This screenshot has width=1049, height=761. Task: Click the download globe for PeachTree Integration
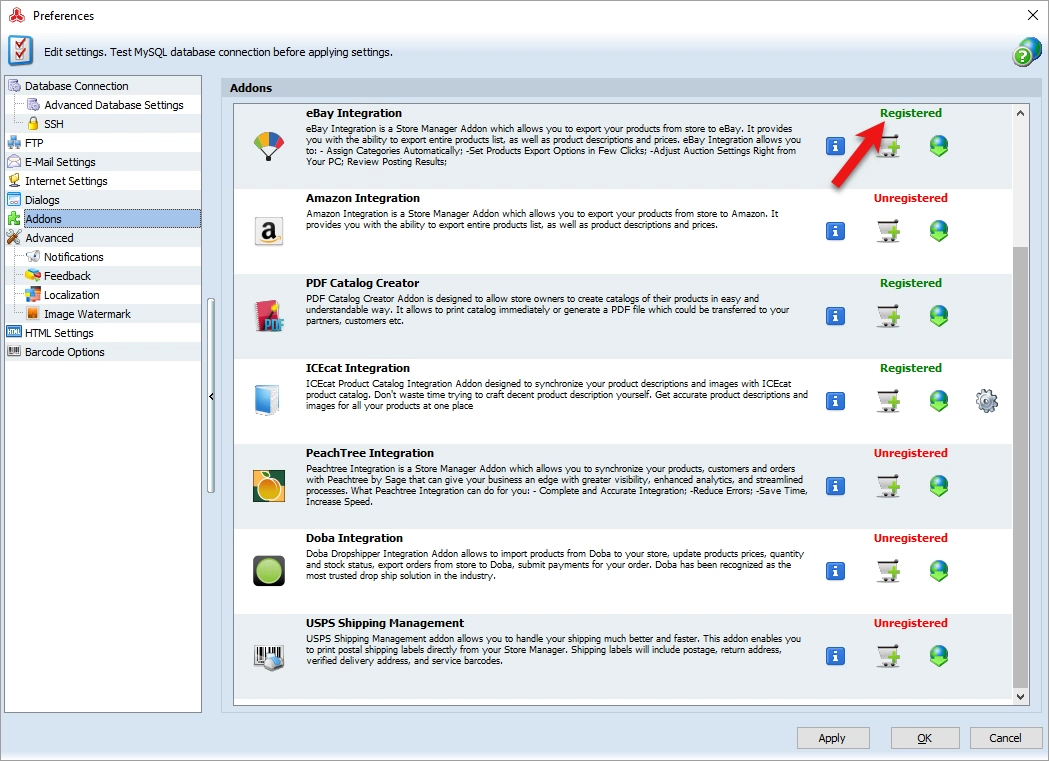pos(939,485)
